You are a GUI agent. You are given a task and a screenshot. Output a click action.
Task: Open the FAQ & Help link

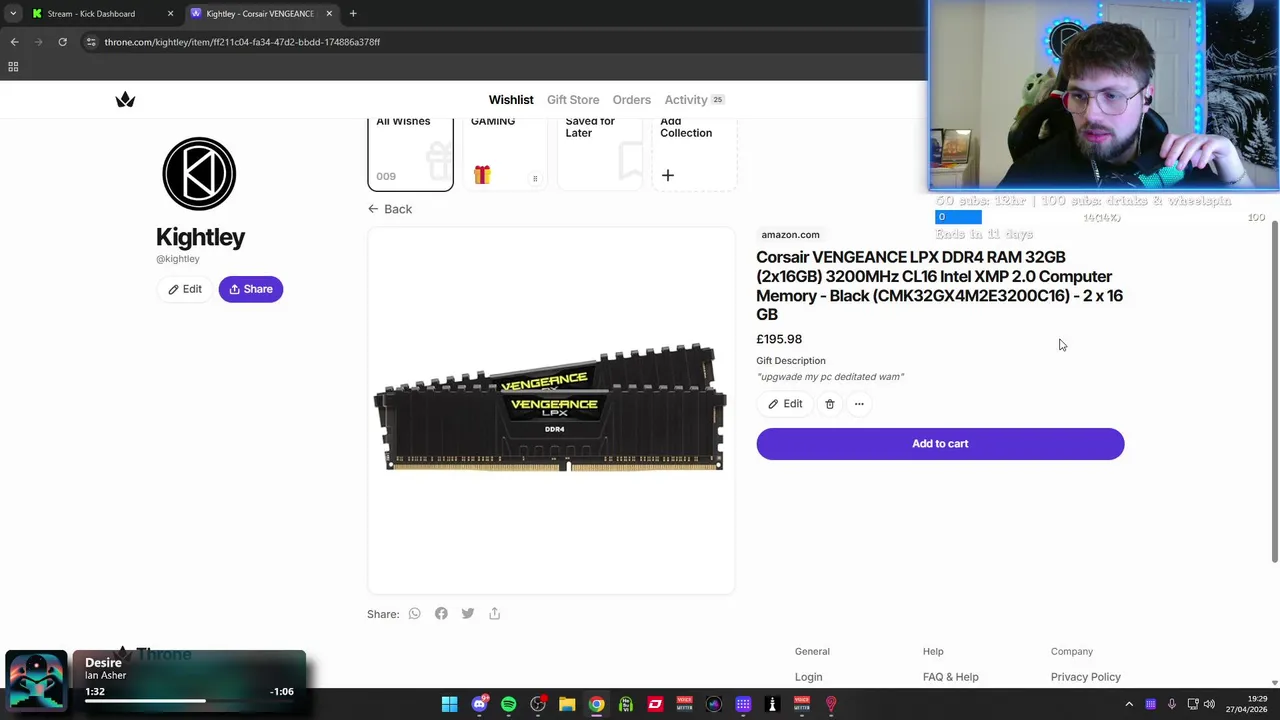click(951, 677)
